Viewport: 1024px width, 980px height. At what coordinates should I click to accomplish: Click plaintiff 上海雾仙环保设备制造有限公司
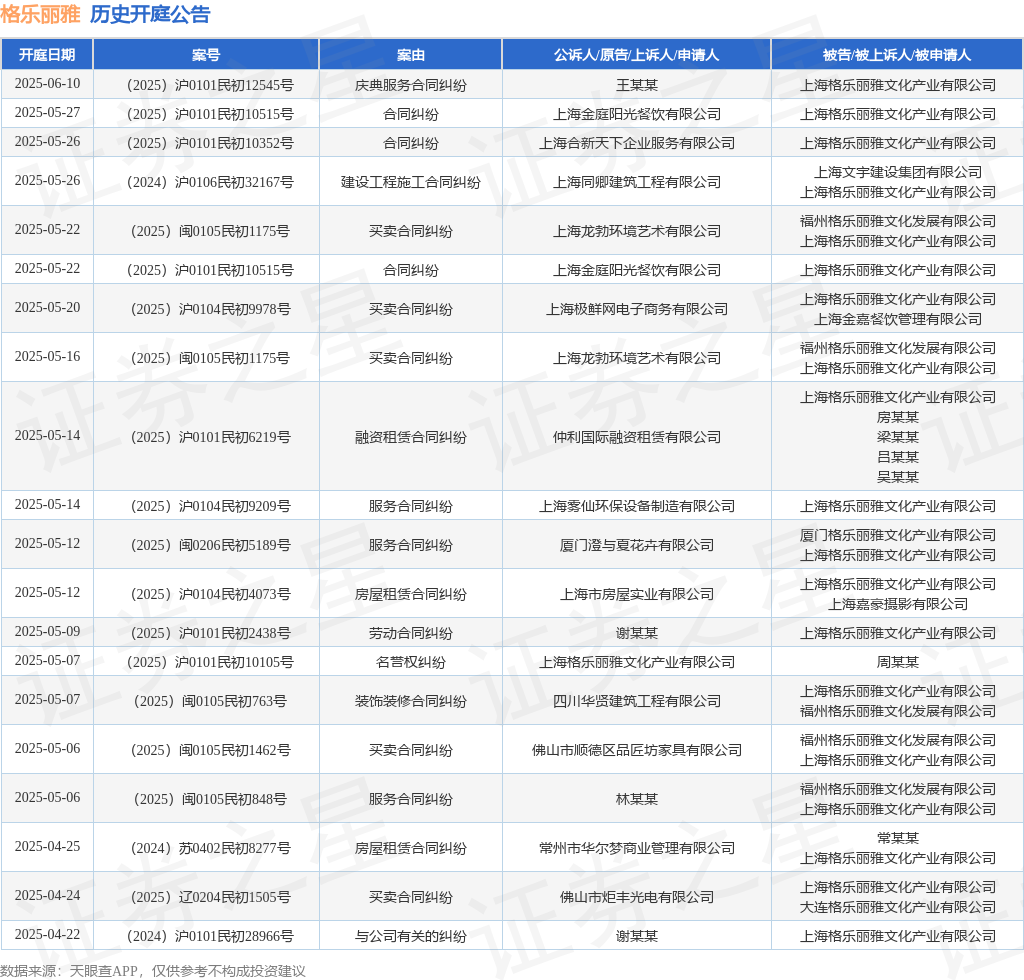point(637,507)
